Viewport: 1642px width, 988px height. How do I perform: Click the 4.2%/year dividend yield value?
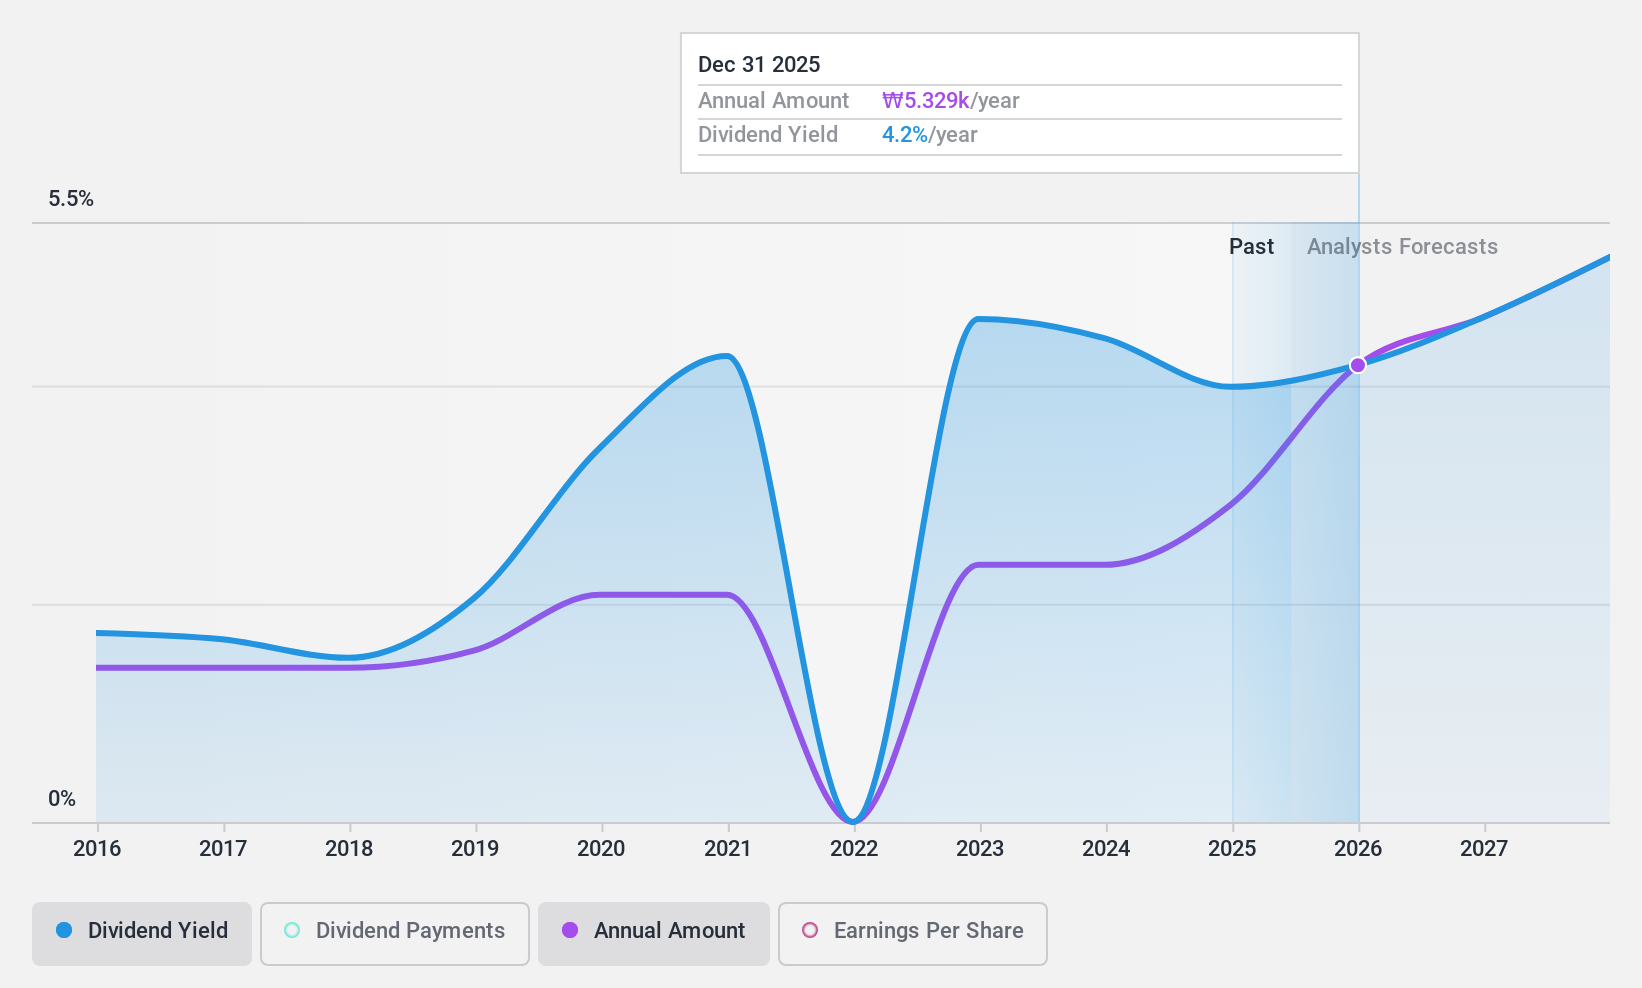(930, 135)
